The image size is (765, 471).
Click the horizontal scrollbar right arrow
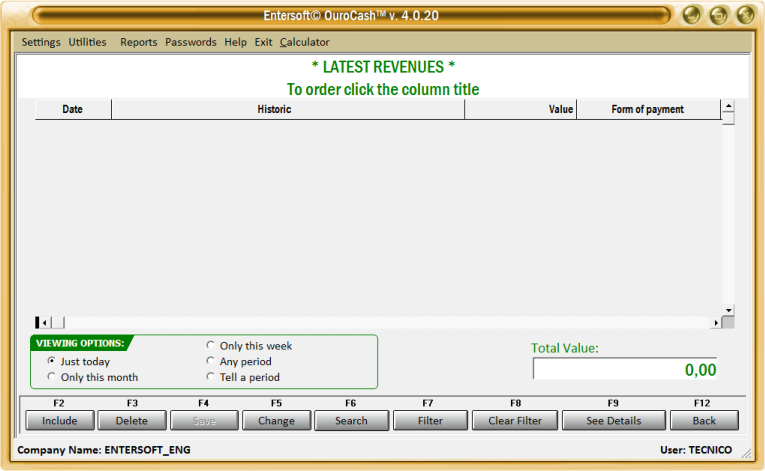click(x=716, y=323)
